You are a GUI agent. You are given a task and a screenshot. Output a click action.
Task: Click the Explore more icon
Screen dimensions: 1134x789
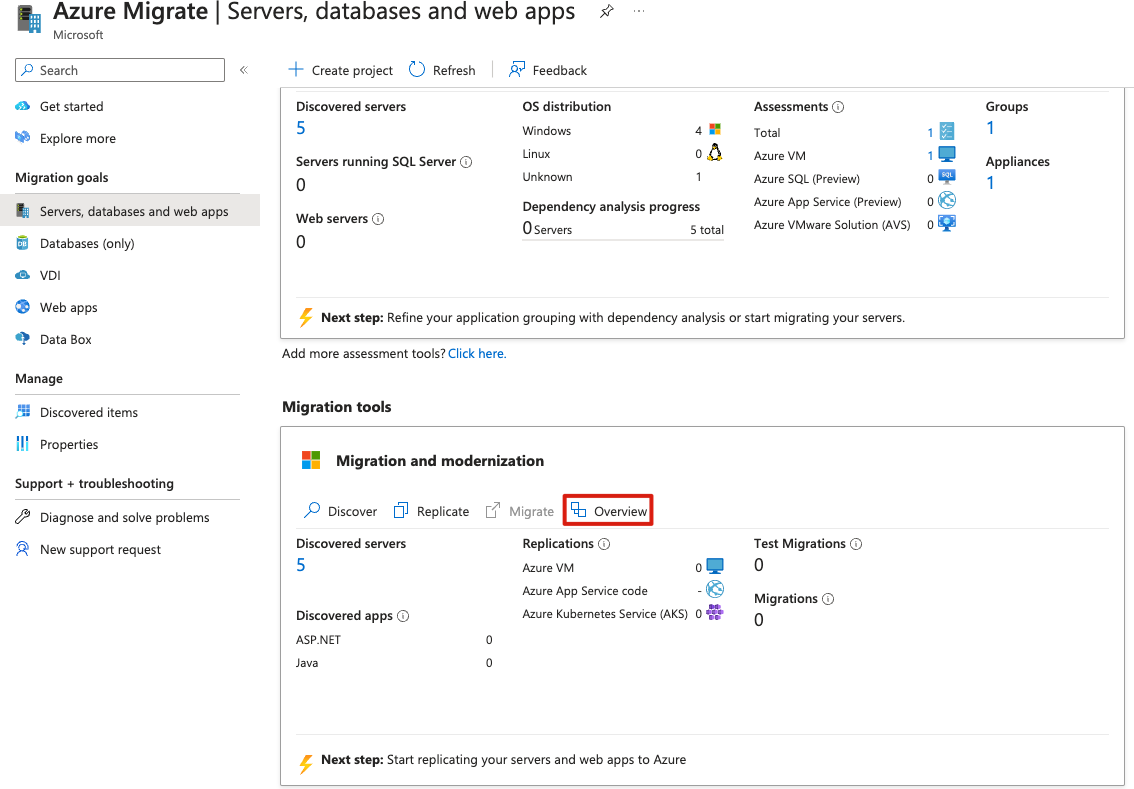[x=22, y=137]
